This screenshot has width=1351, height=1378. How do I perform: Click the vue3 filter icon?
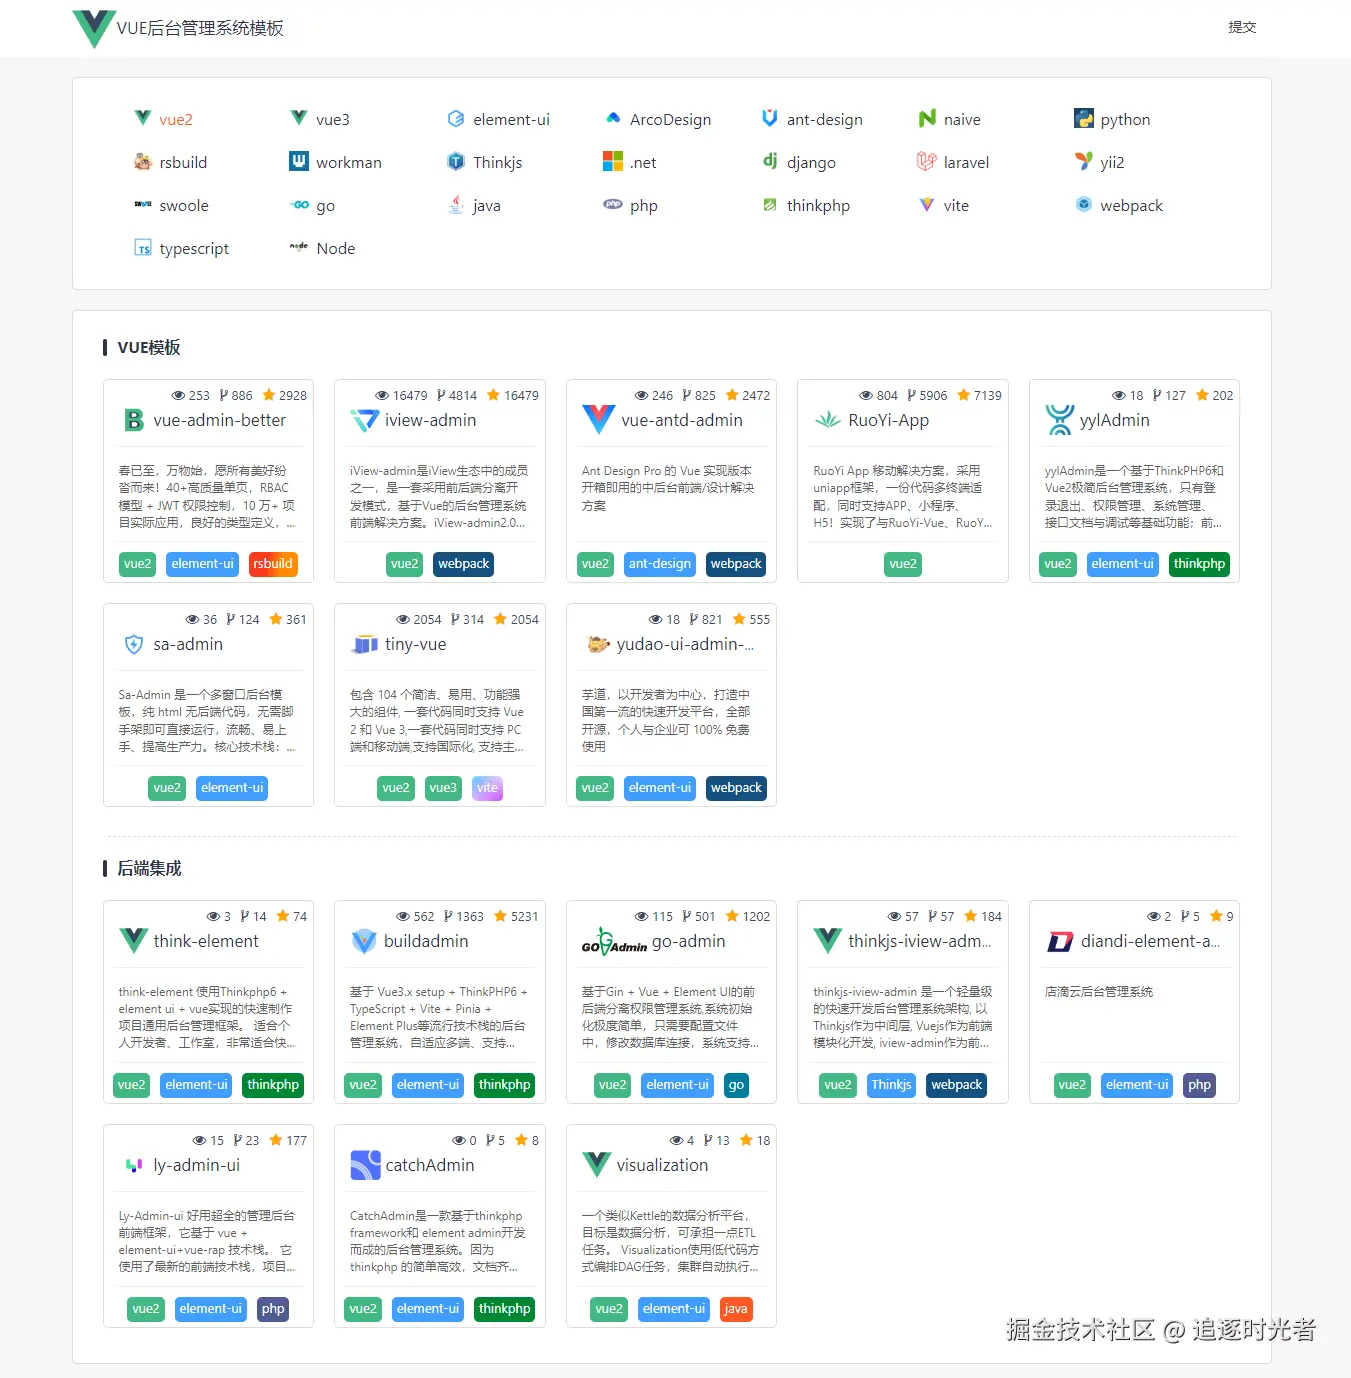point(299,118)
